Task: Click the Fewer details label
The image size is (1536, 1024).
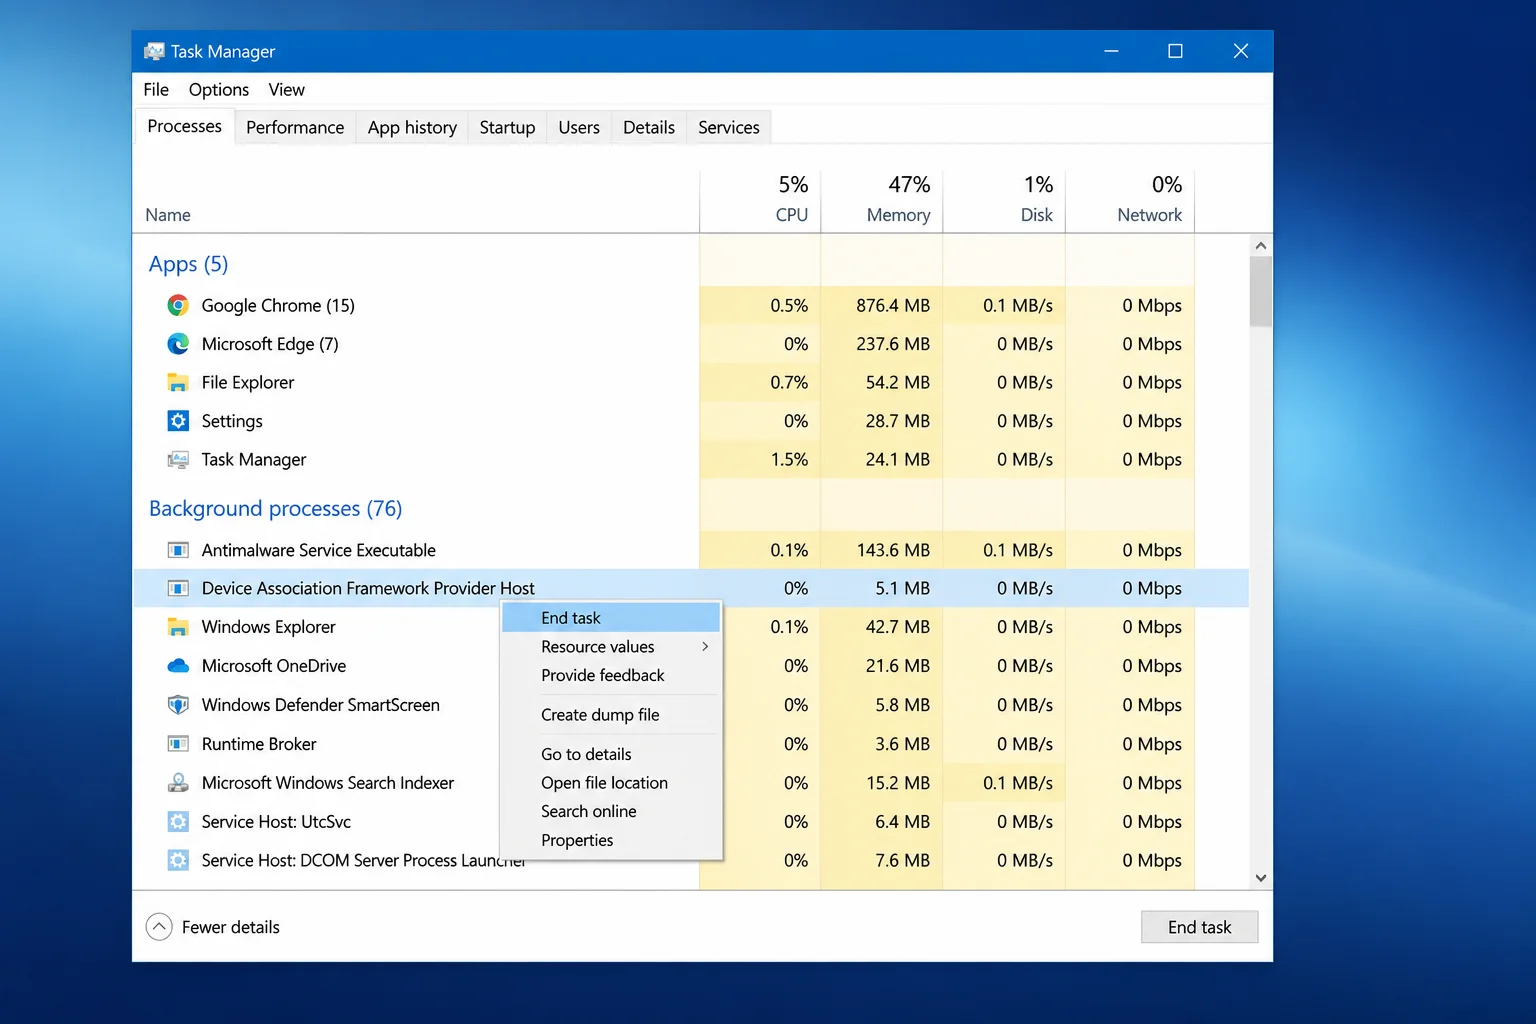Action: pyautogui.click(x=231, y=927)
